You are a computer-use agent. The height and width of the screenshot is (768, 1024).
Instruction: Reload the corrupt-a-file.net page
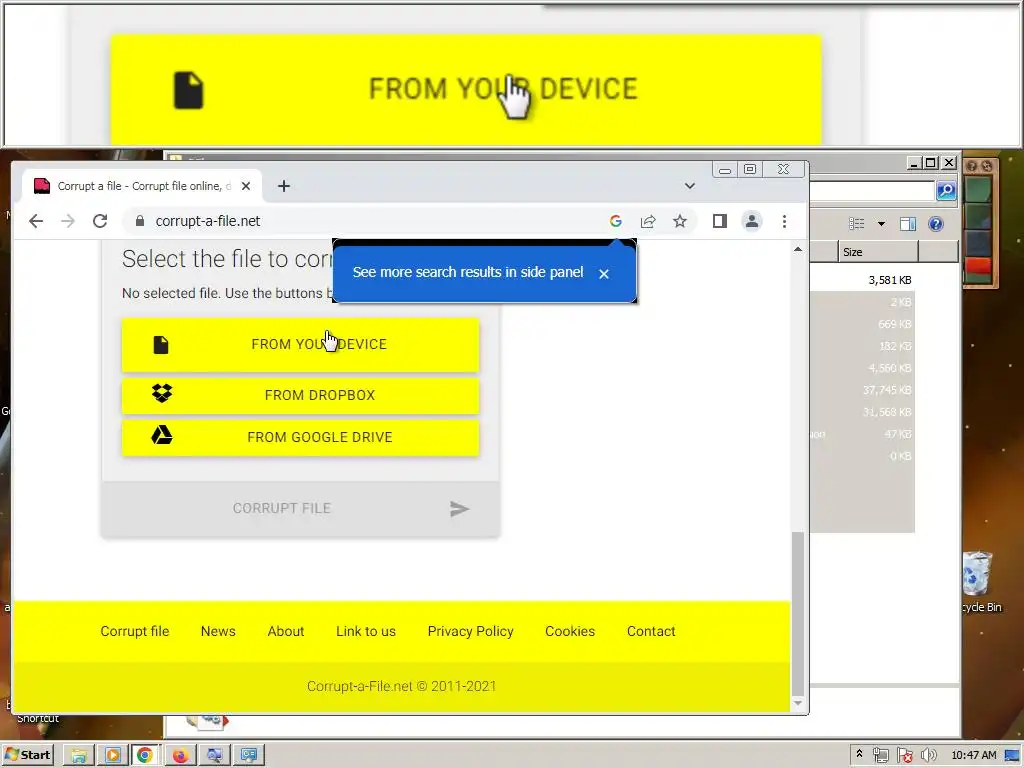pos(100,221)
